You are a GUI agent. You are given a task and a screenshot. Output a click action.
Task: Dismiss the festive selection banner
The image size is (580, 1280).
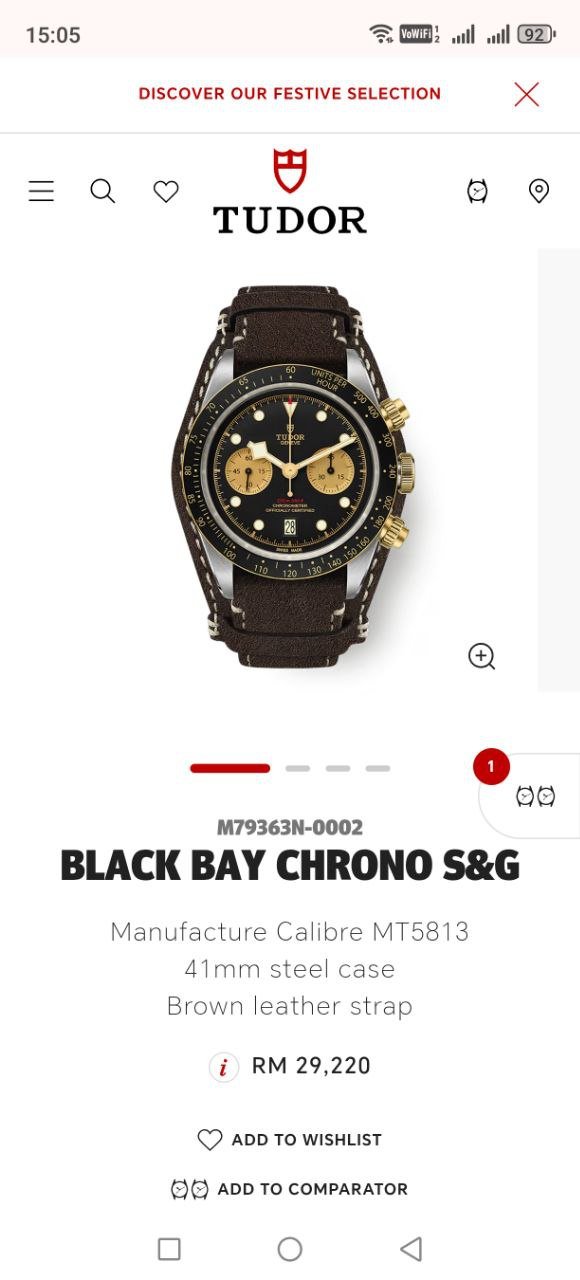click(526, 94)
